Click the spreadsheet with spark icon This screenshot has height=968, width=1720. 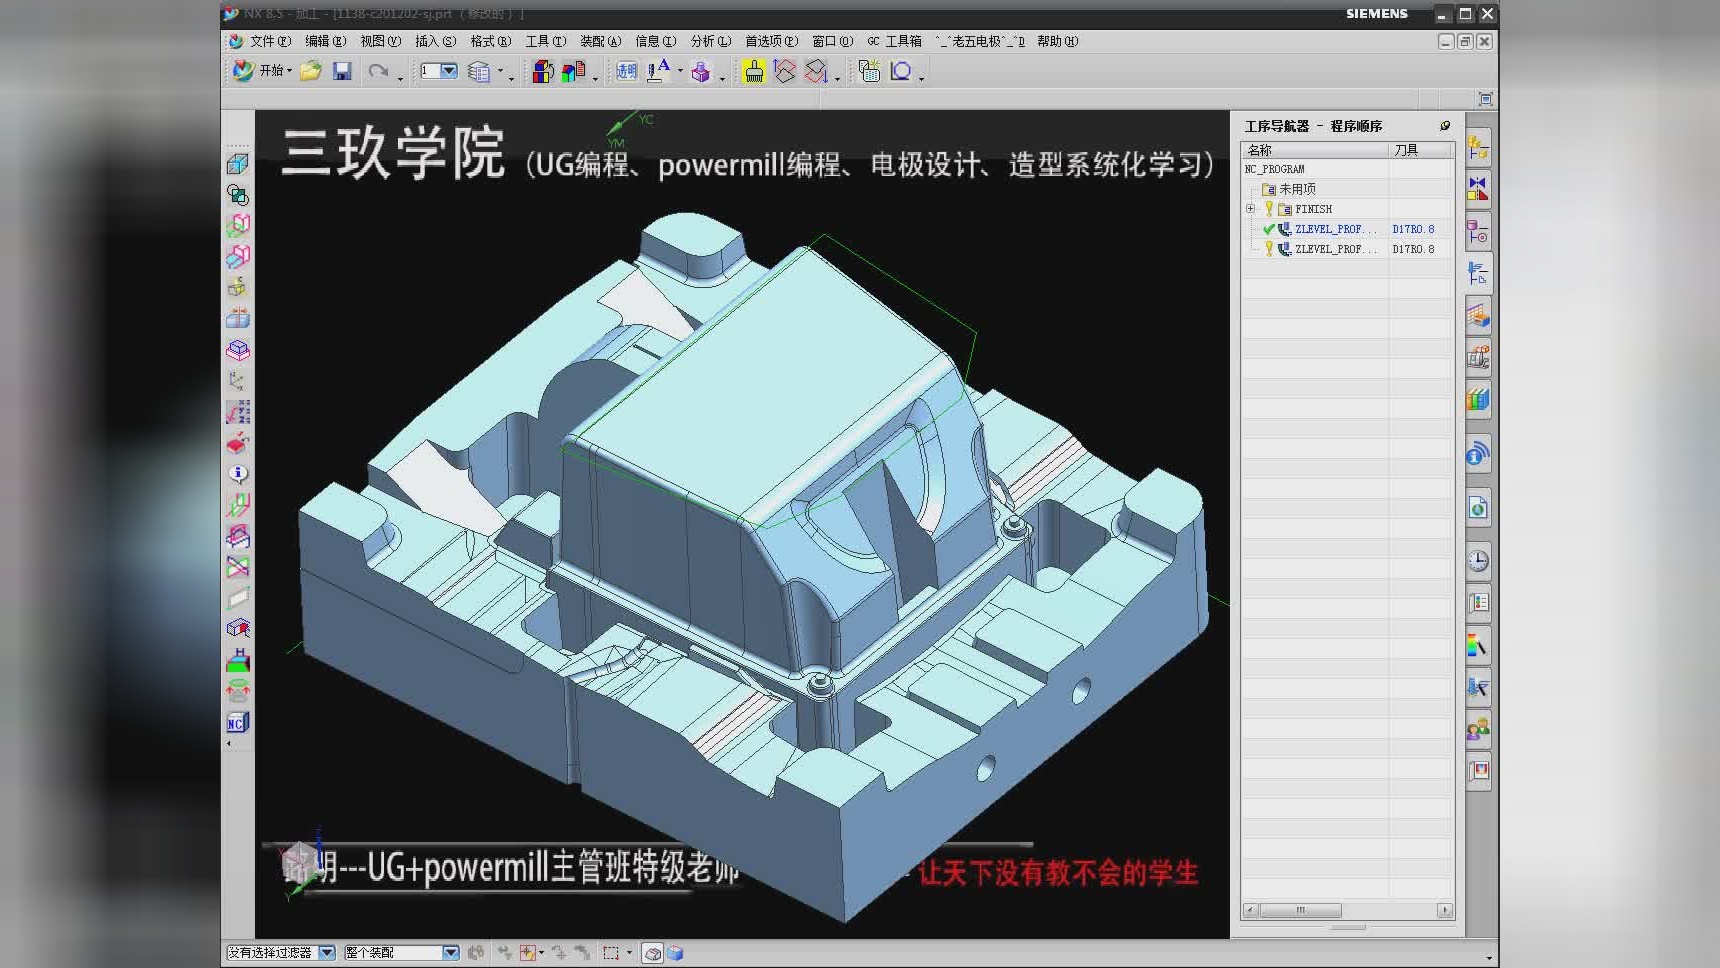869,71
